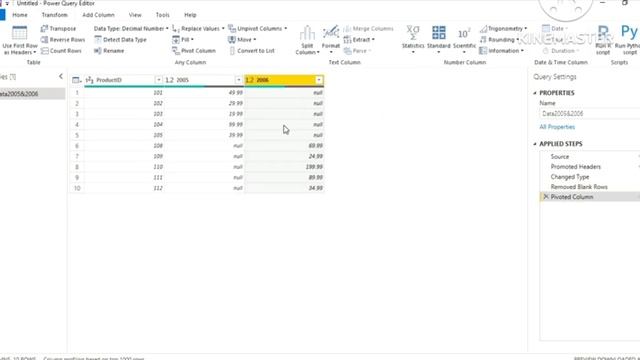
Task: Click the Split Column icon
Action: [x=307, y=33]
